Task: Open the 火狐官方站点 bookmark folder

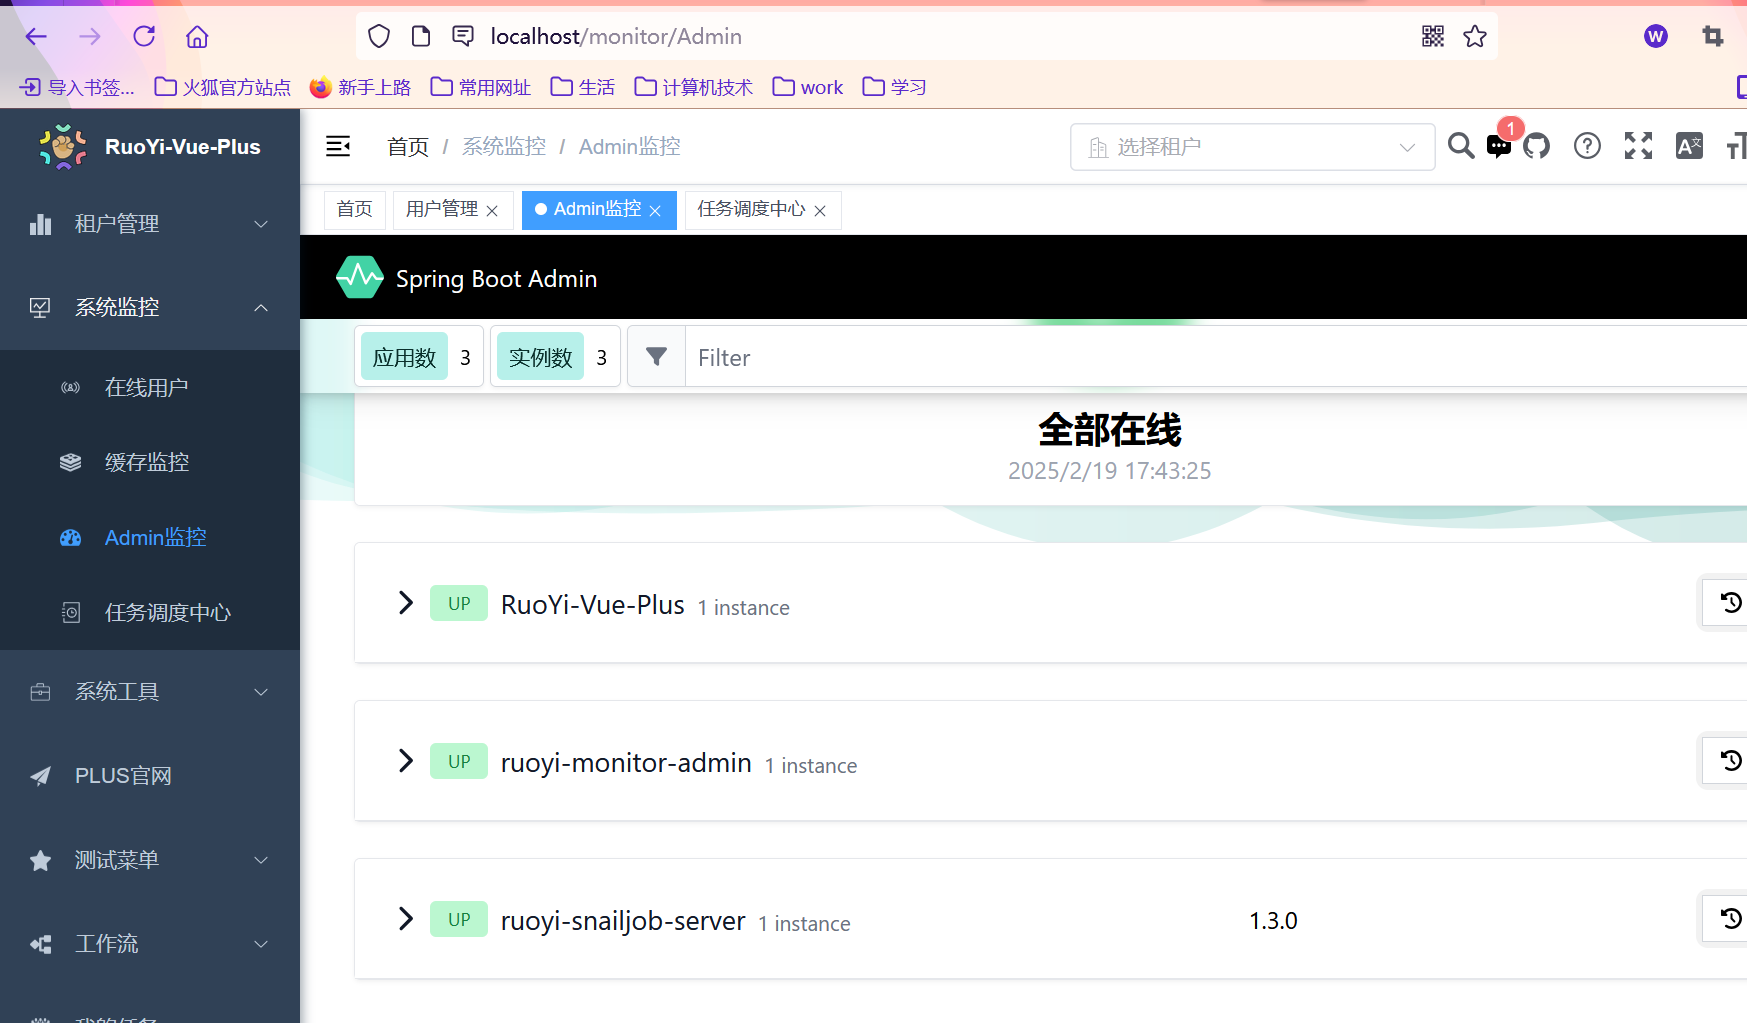Action: point(223,87)
